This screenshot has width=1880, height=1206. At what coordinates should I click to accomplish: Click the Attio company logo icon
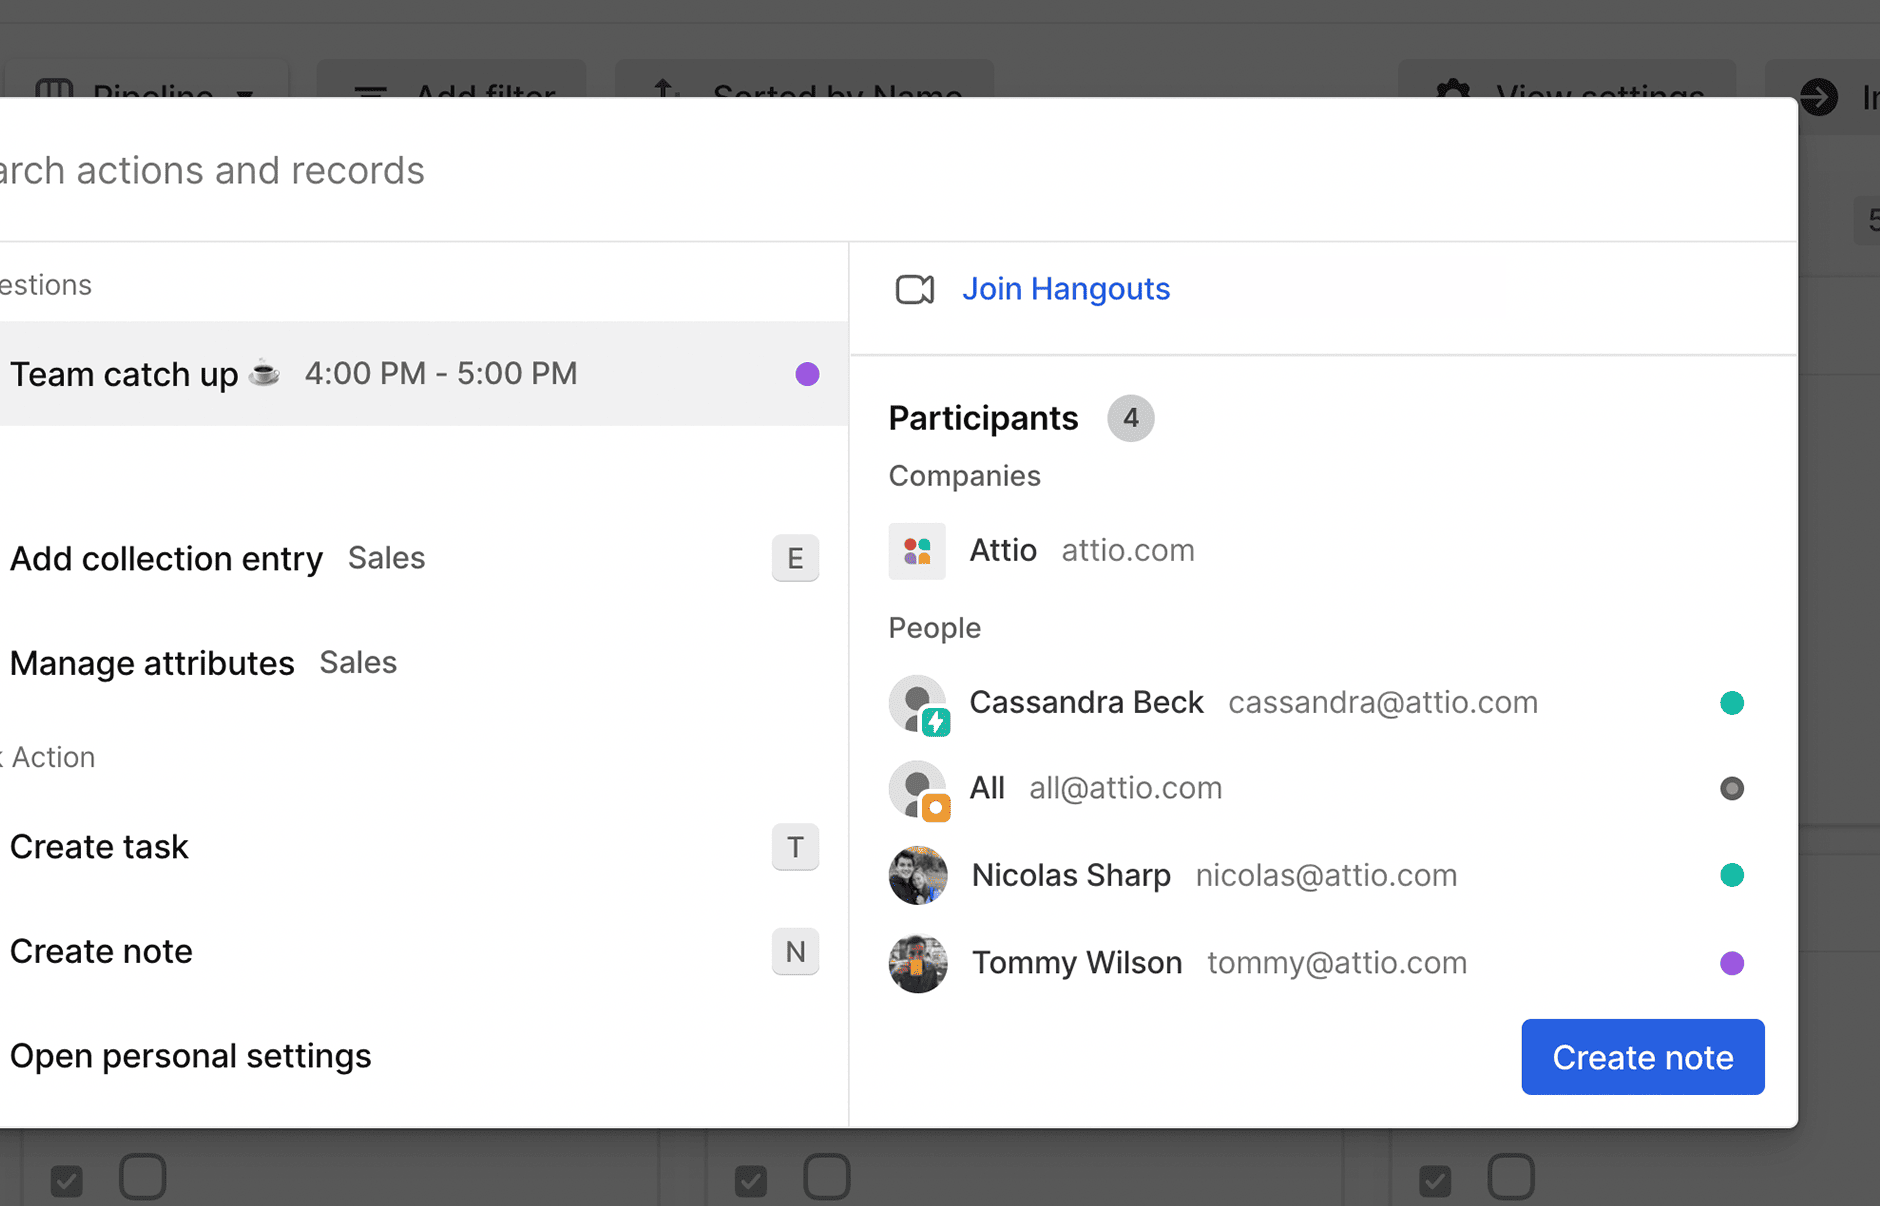tap(917, 551)
